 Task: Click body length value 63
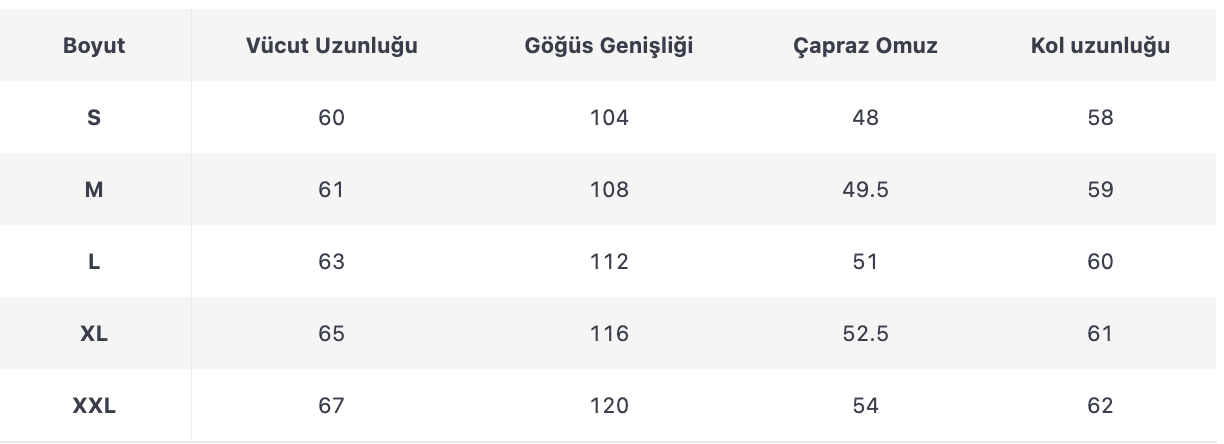pos(331,261)
